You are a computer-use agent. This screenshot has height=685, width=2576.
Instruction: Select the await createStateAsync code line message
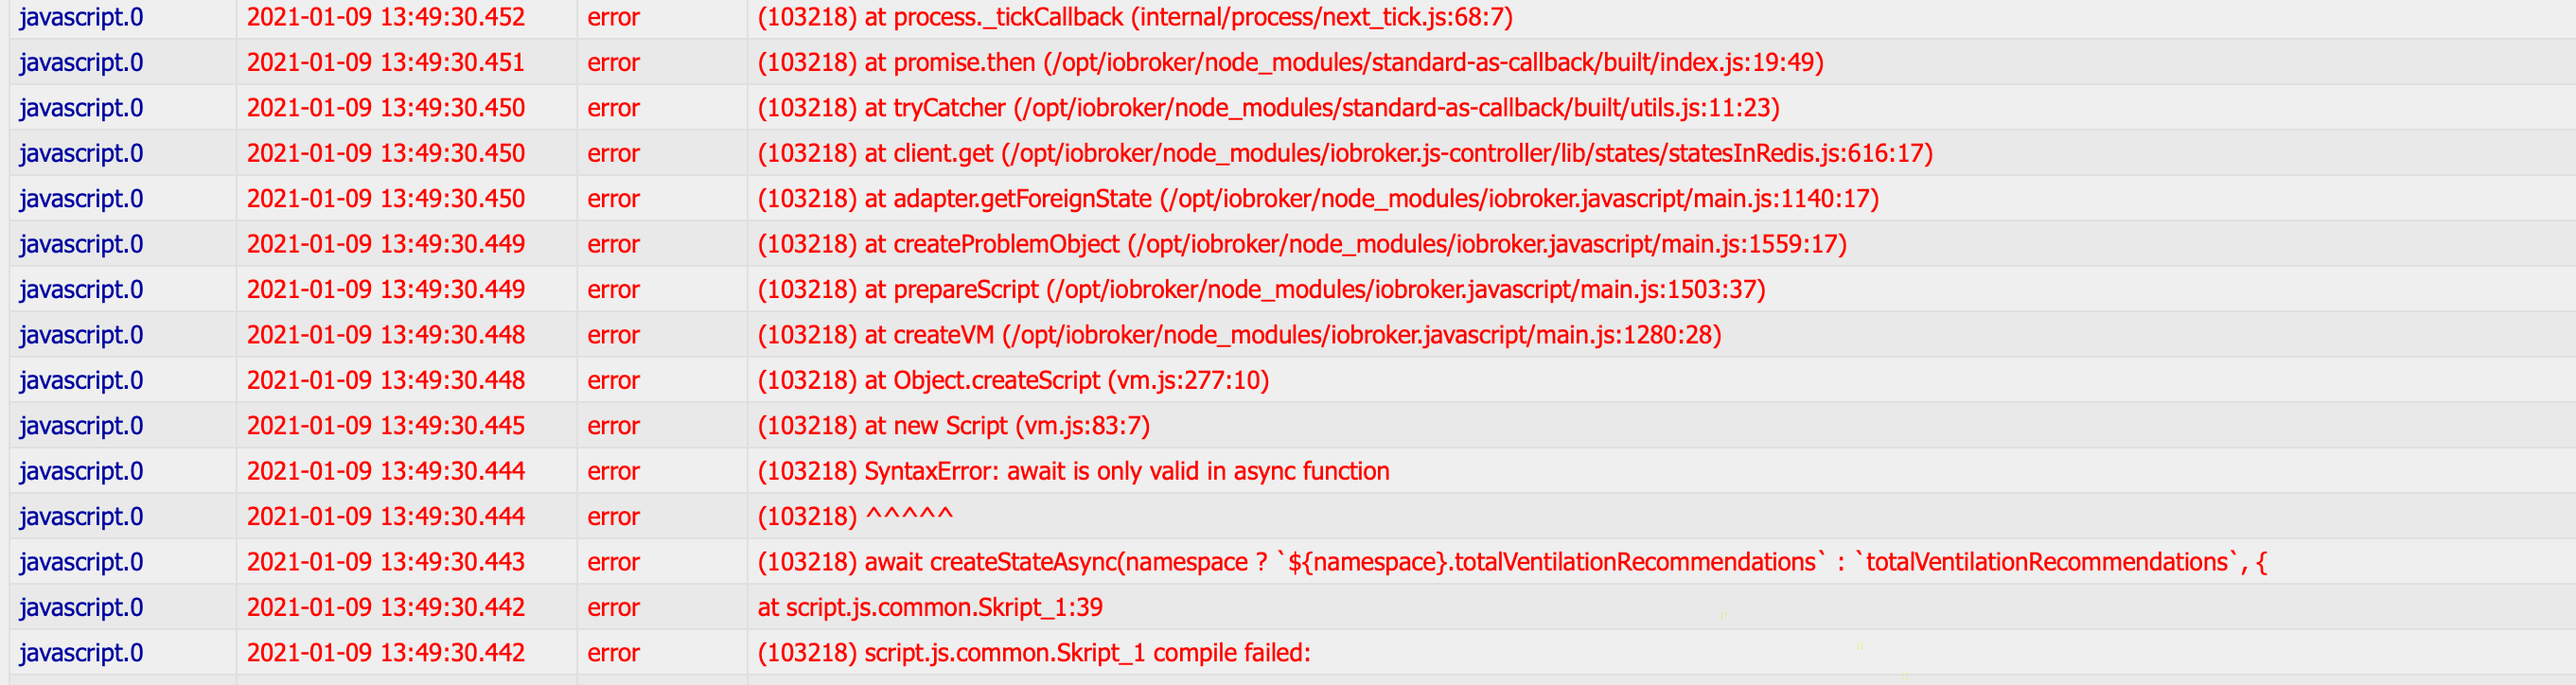click(1510, 562)
